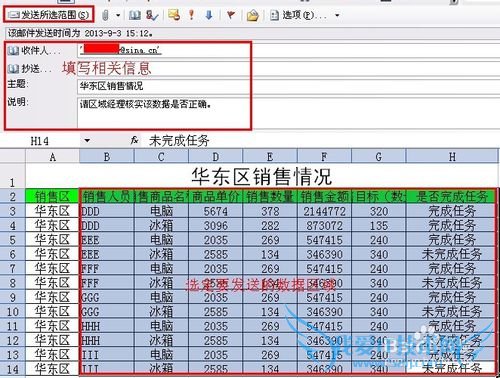Select column C header
Image resolution: width=500 pixels, height=378 pixels.
tap(161, 156)
